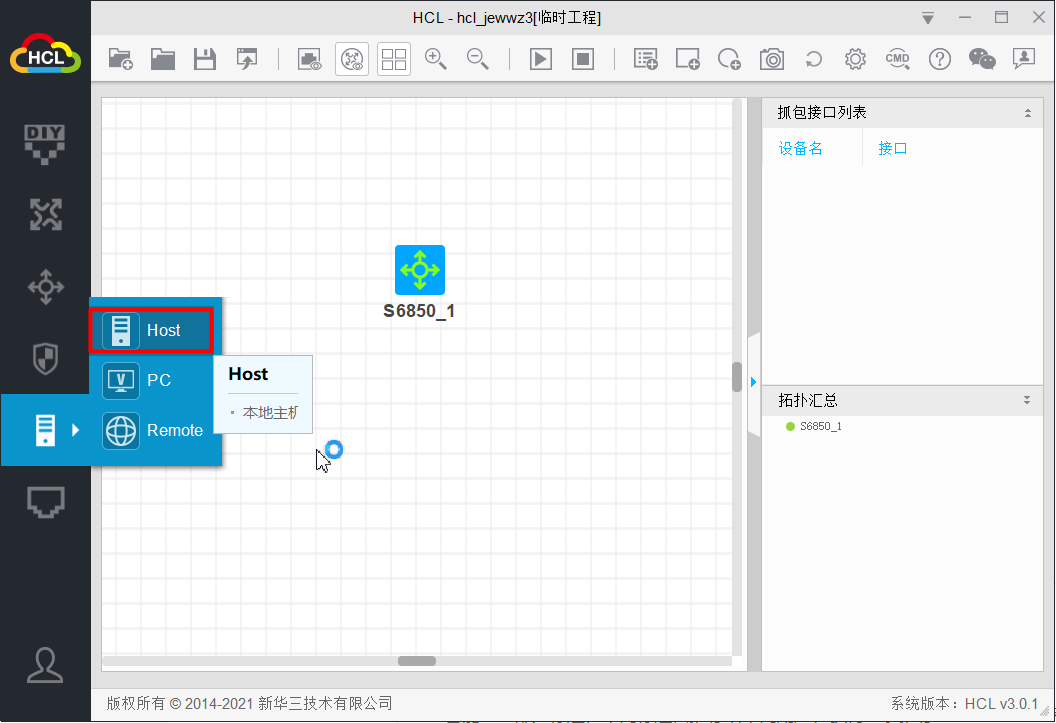The width and height of the screenshot is (1056, 723).
Task: Open the firewall shield sidebar category
Action: 45,358
